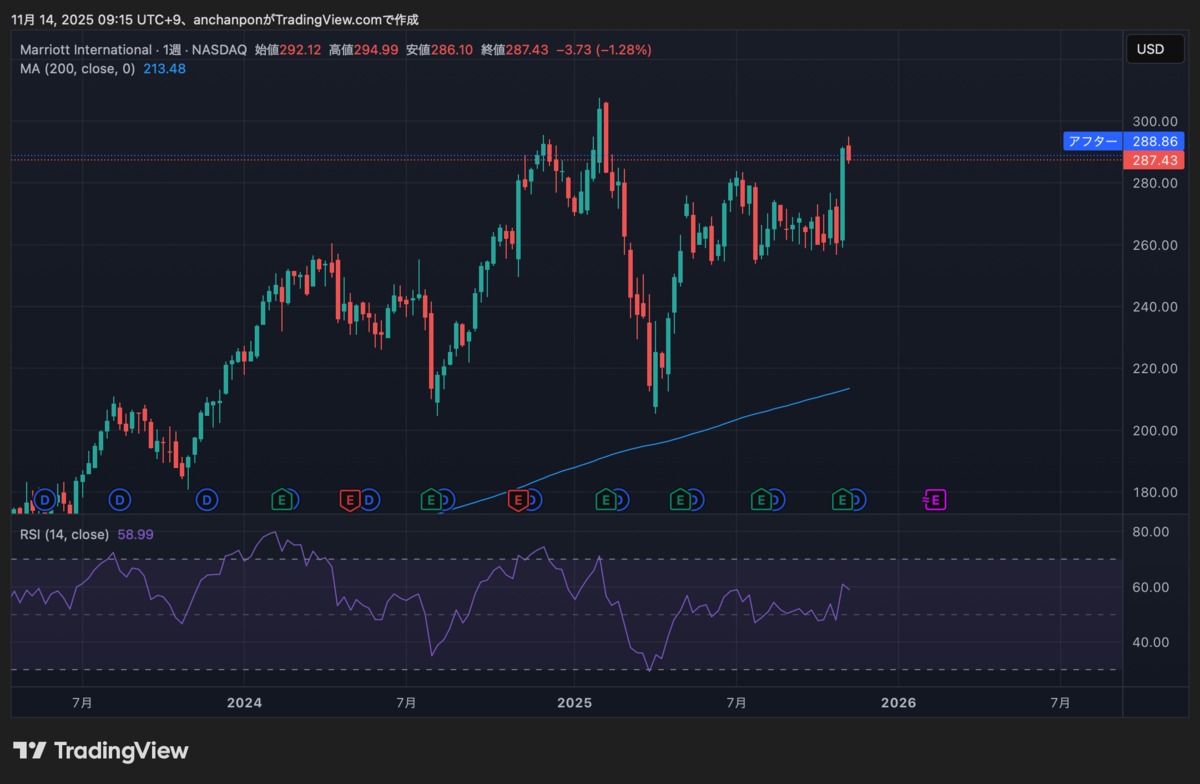The image size is (1200, 784).
Task: Click the 7月 label between 2025 and 2026
Action: (736, 703)
